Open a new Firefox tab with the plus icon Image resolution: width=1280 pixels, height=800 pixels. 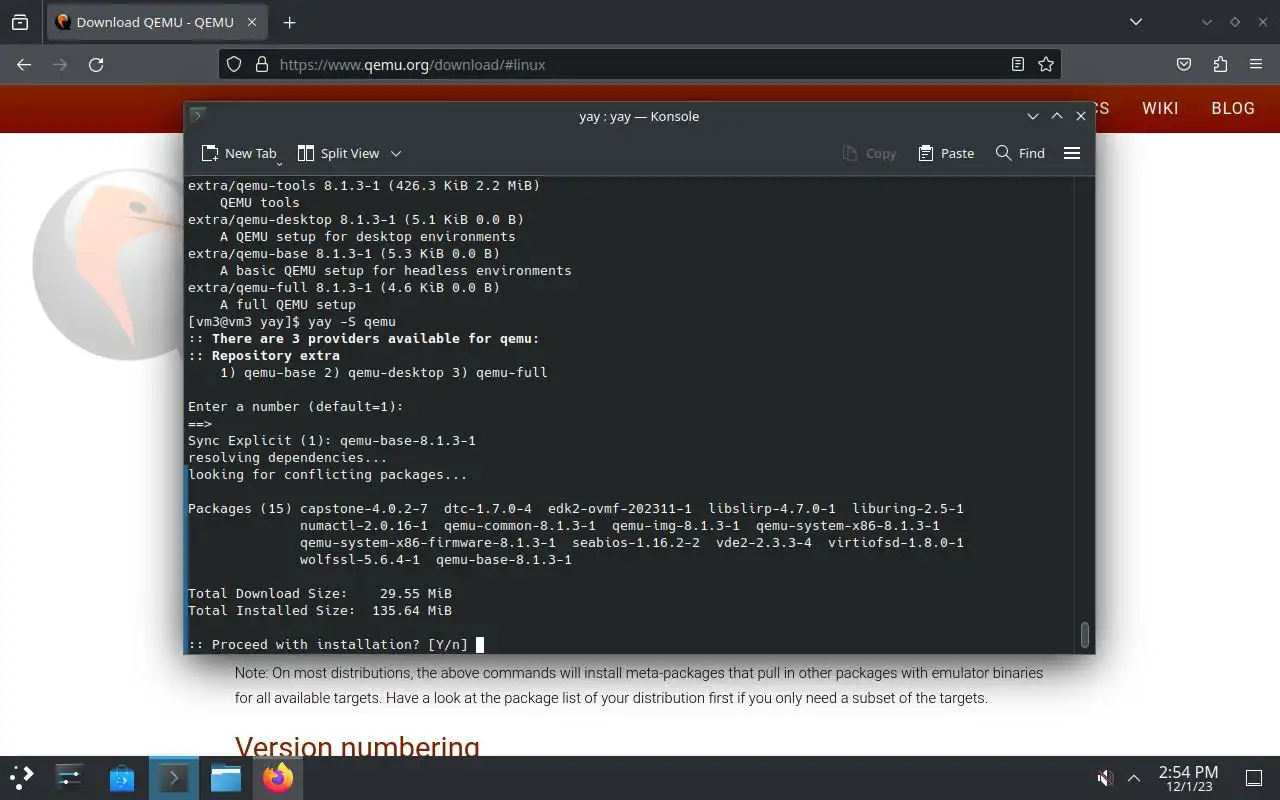(x=289, y=22)
